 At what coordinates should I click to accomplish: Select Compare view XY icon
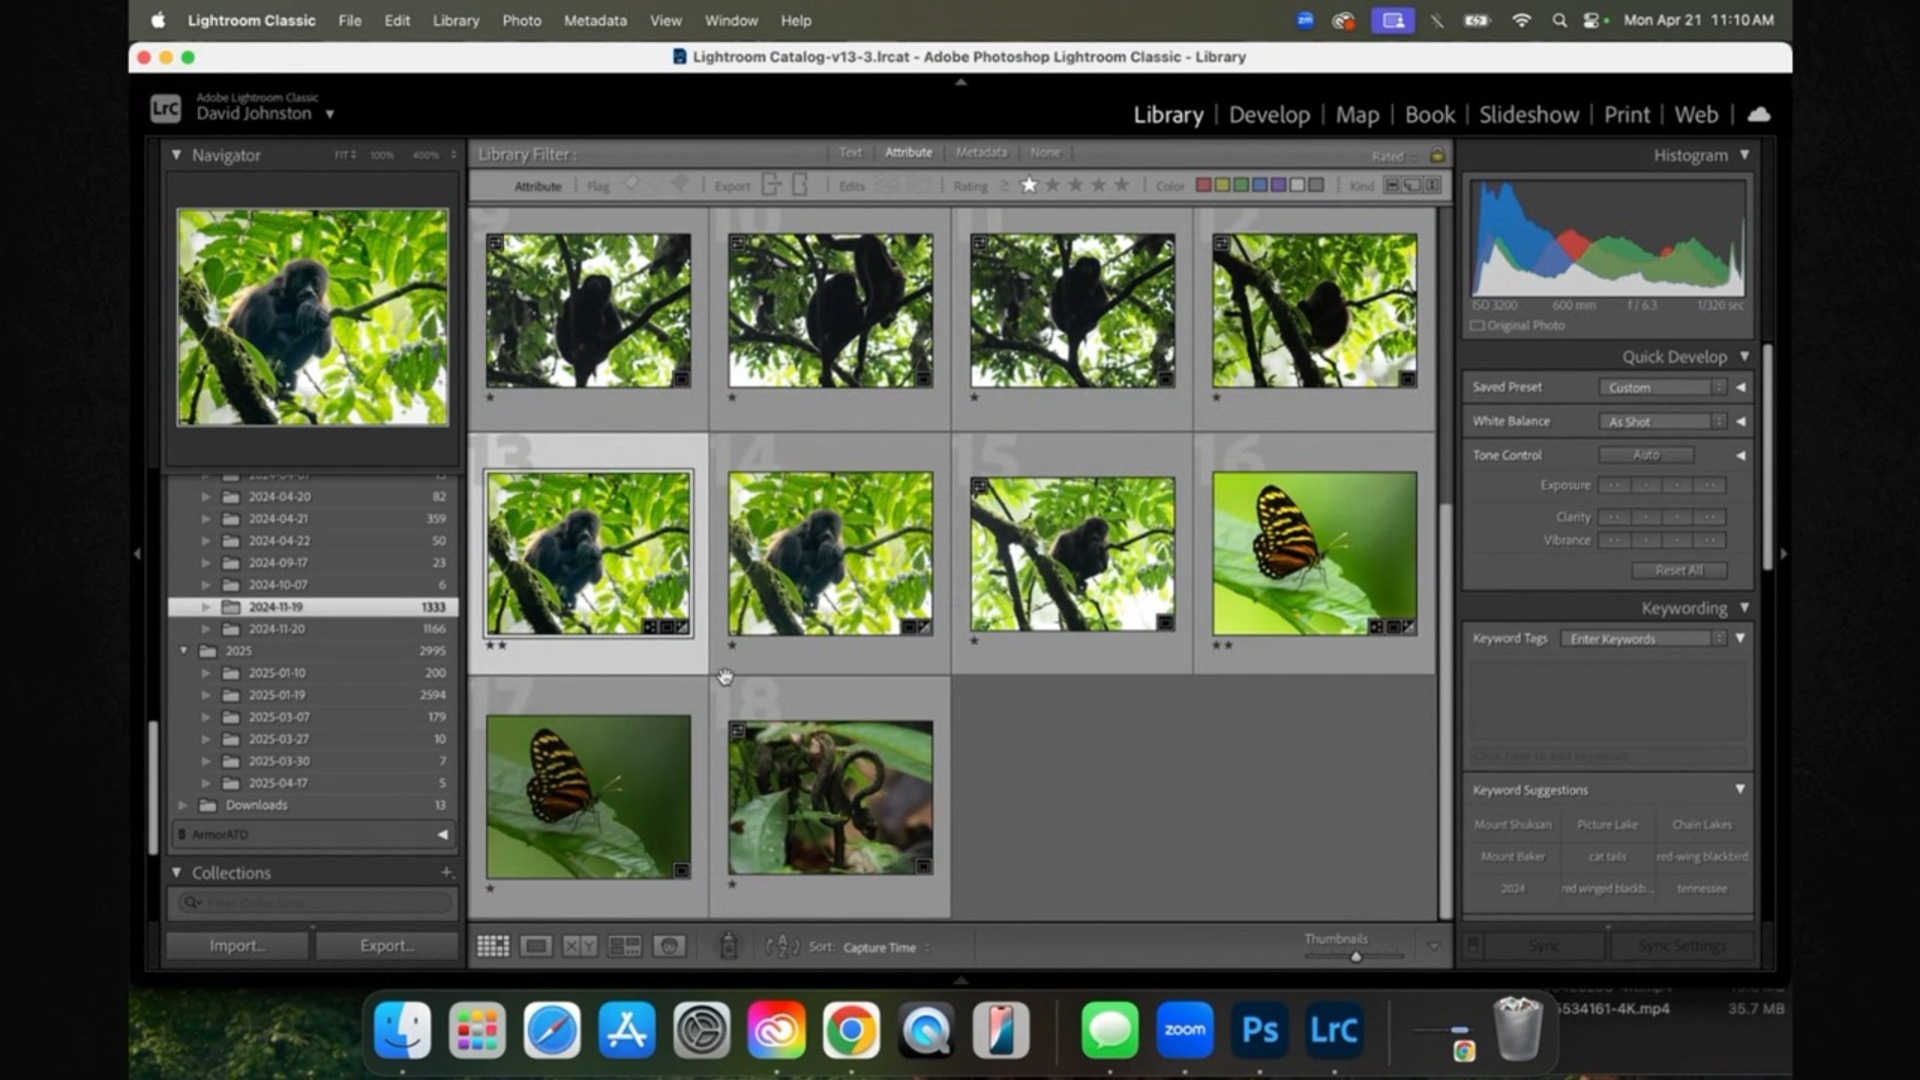tap(580, 946)
